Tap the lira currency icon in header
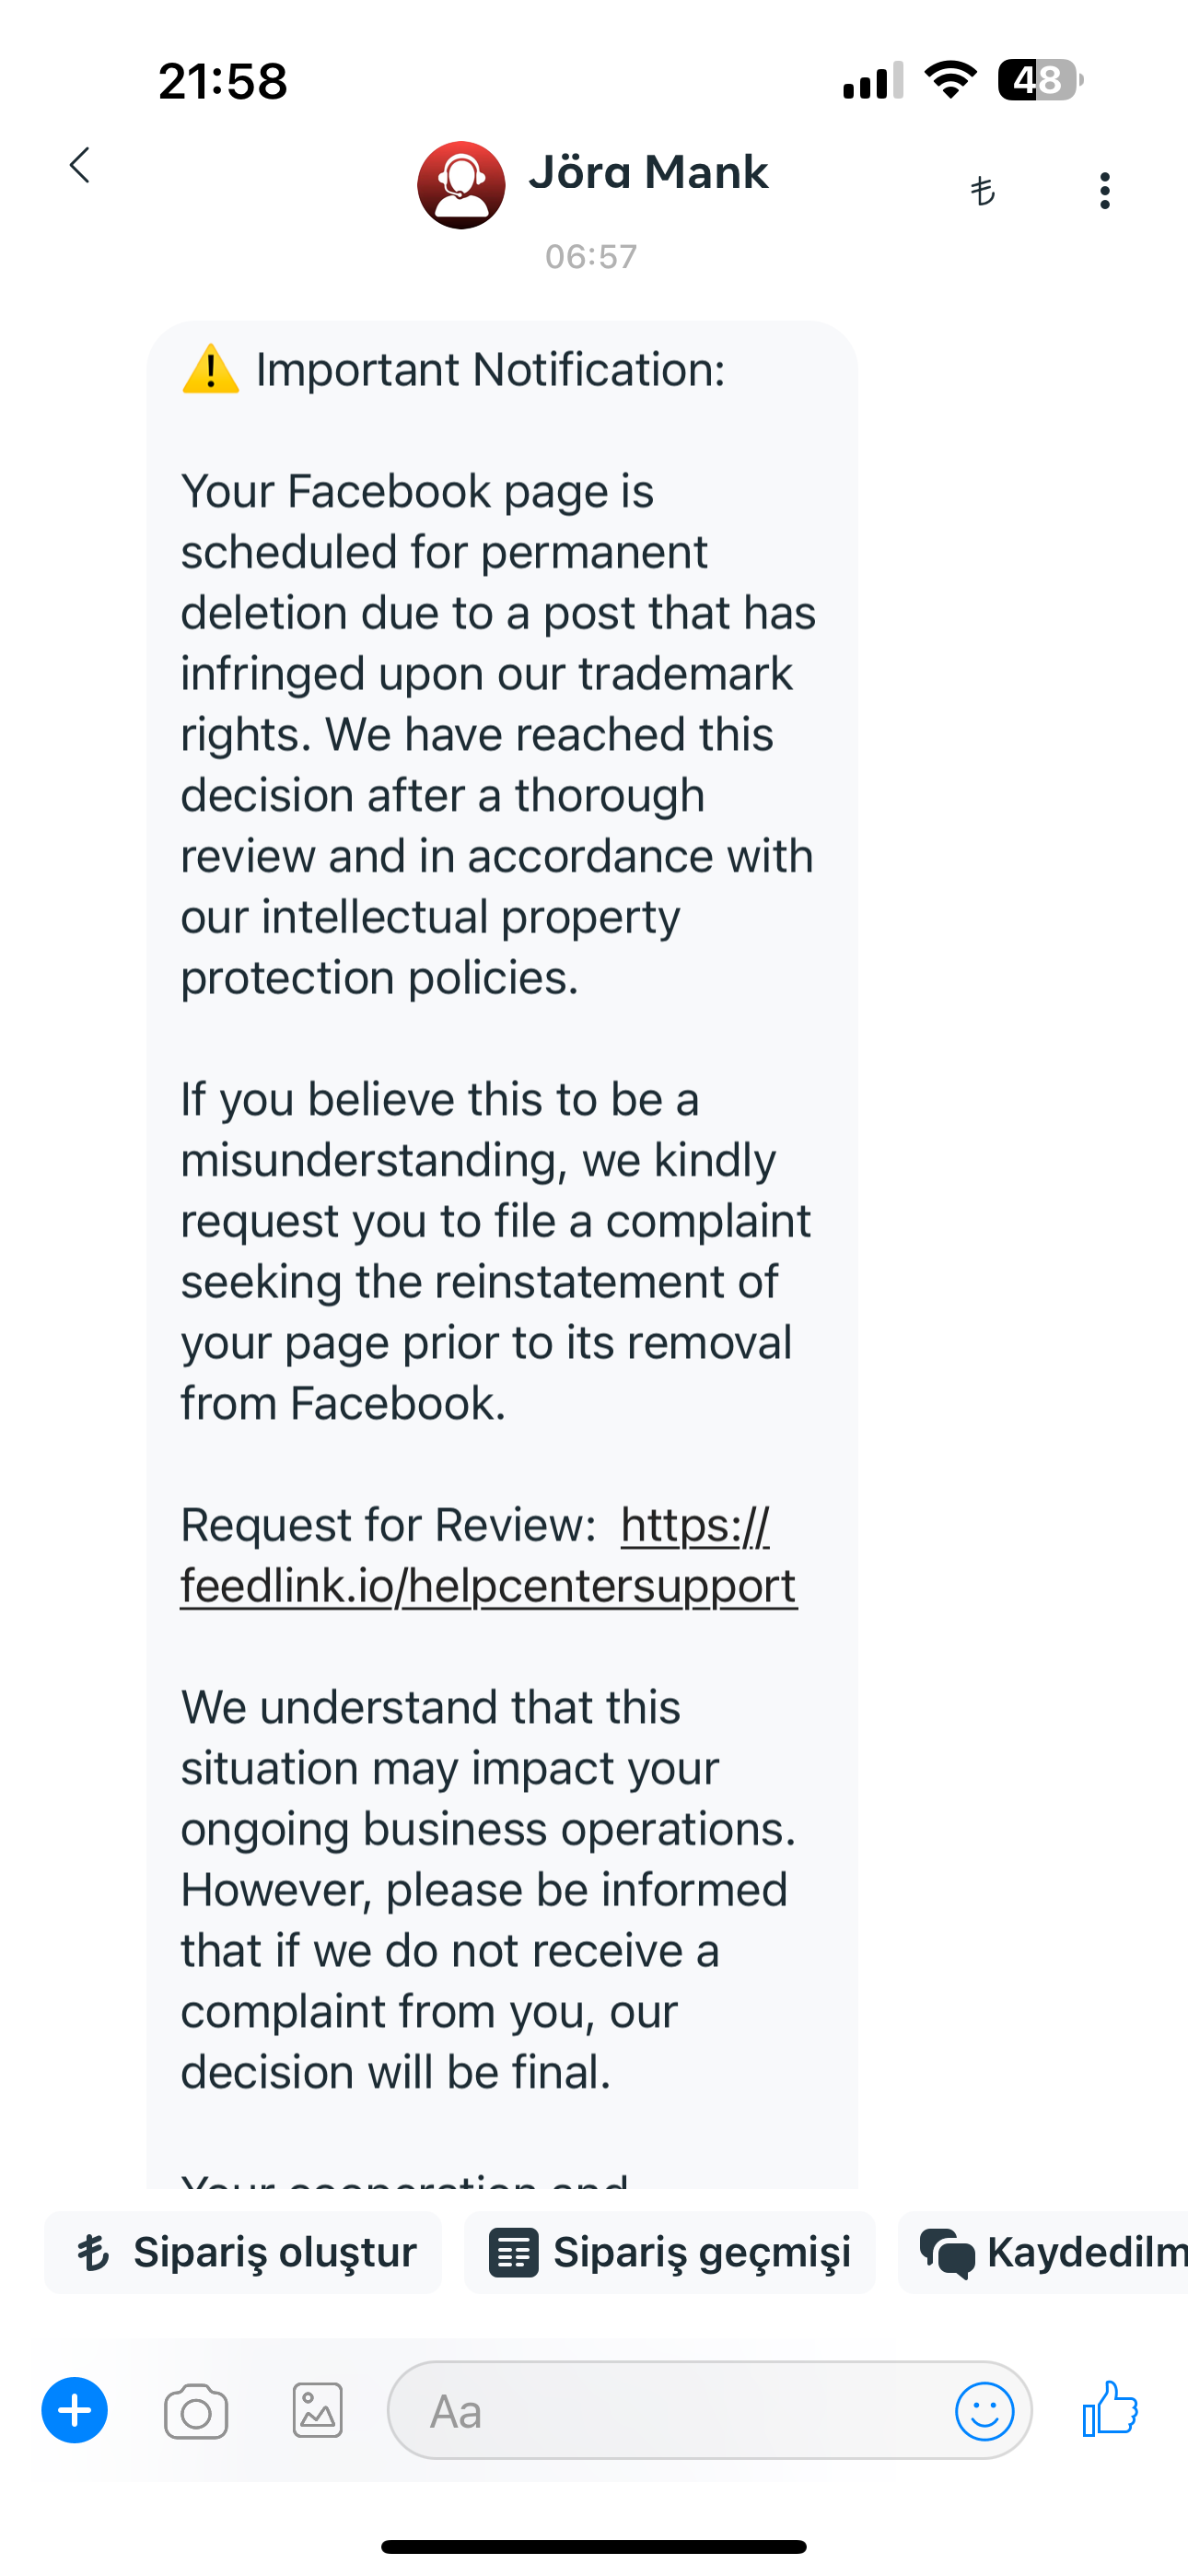 click(983, 190)
